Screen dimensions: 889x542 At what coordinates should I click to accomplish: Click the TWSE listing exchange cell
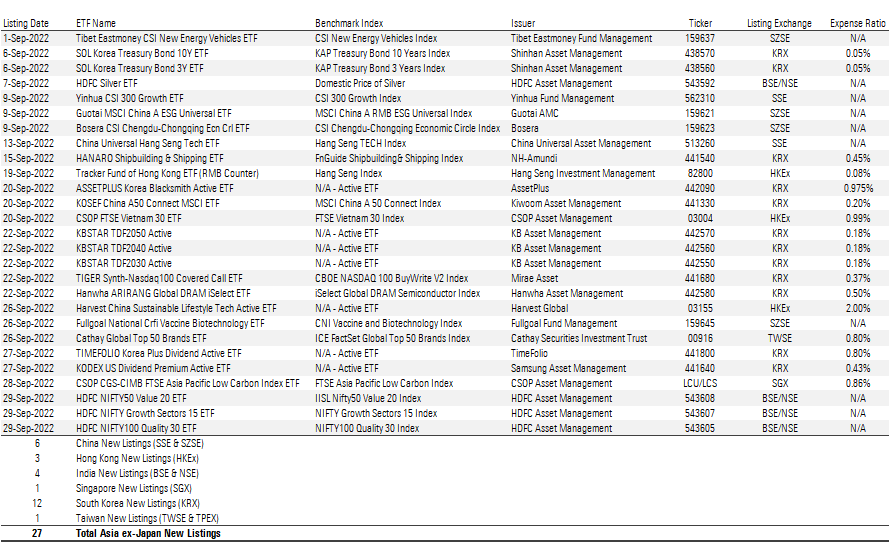point(780,338)
